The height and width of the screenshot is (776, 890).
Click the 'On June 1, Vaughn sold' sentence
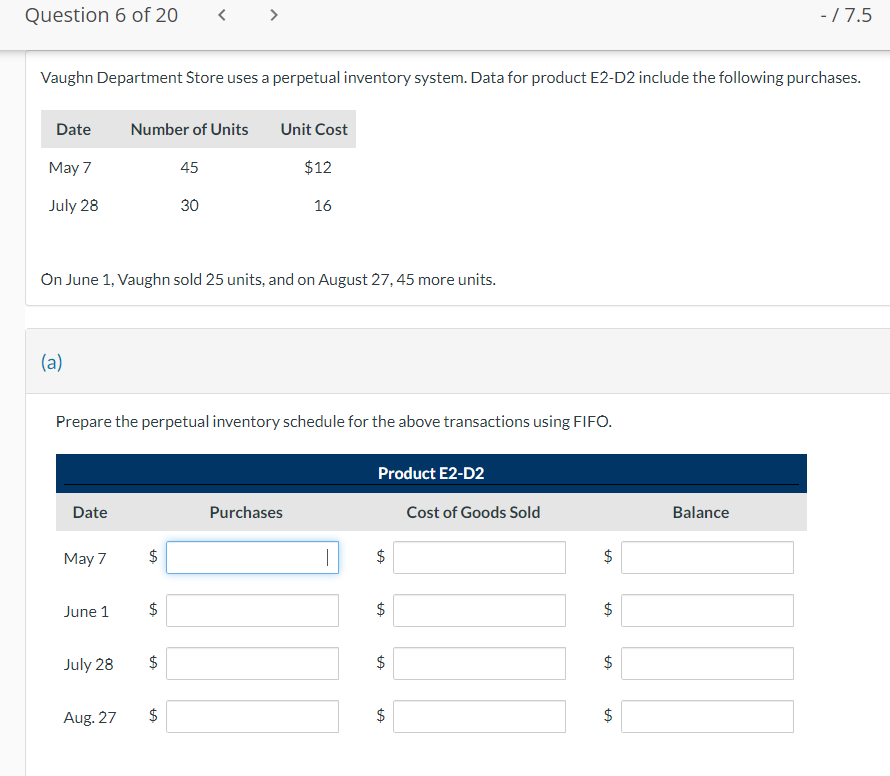click(x=268, y=280)
